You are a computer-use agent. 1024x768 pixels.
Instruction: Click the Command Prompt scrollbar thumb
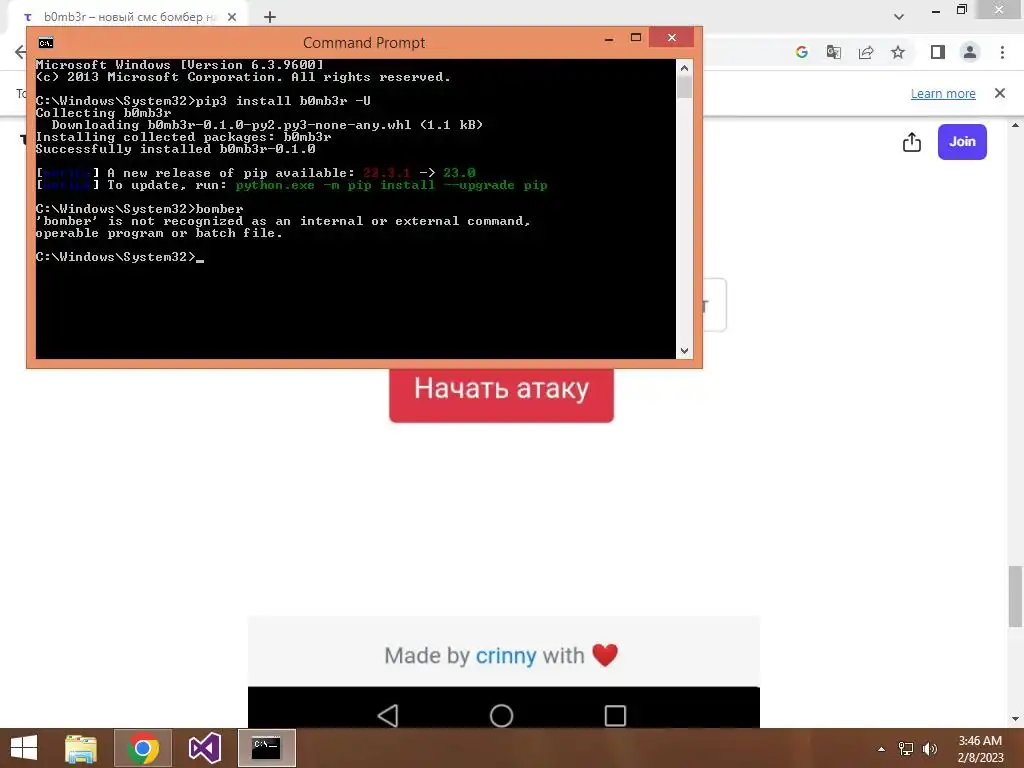[684, 86]
